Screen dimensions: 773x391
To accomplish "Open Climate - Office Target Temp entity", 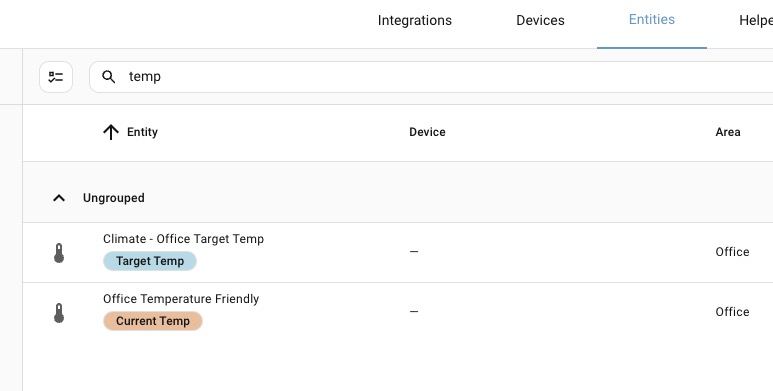I will coord(183,239).
